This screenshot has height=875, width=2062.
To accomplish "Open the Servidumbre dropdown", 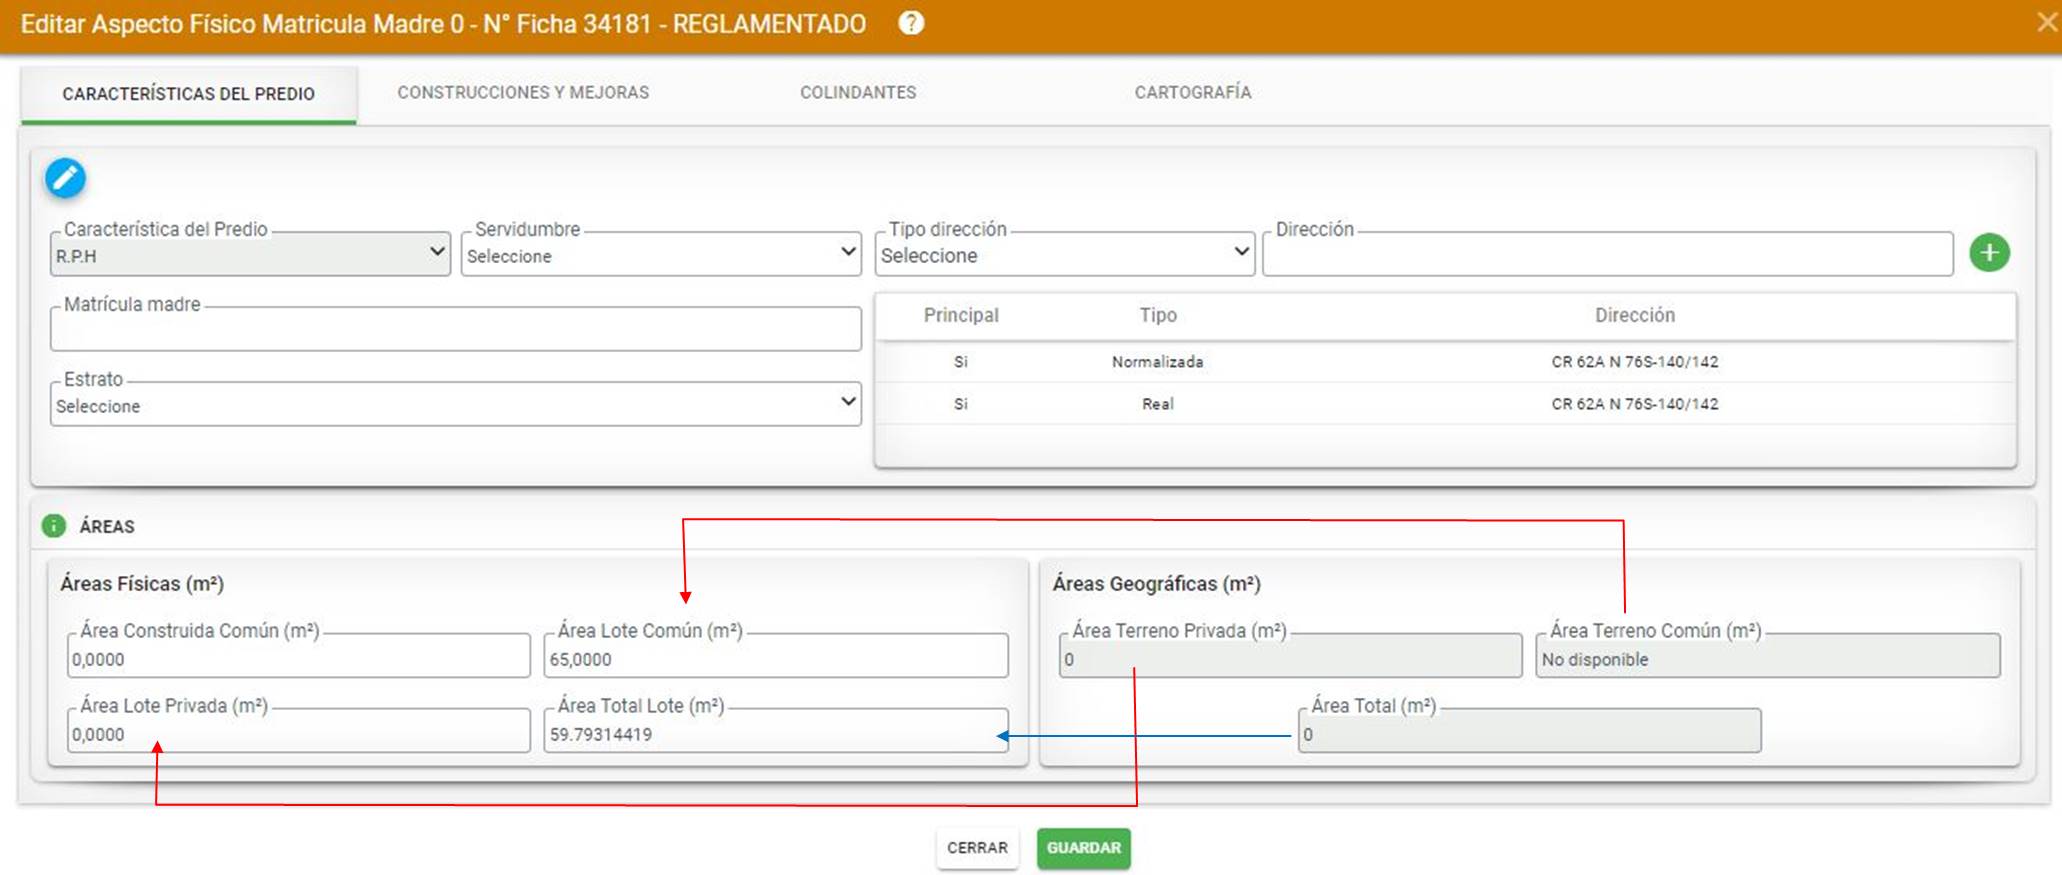I will point(661,254).
